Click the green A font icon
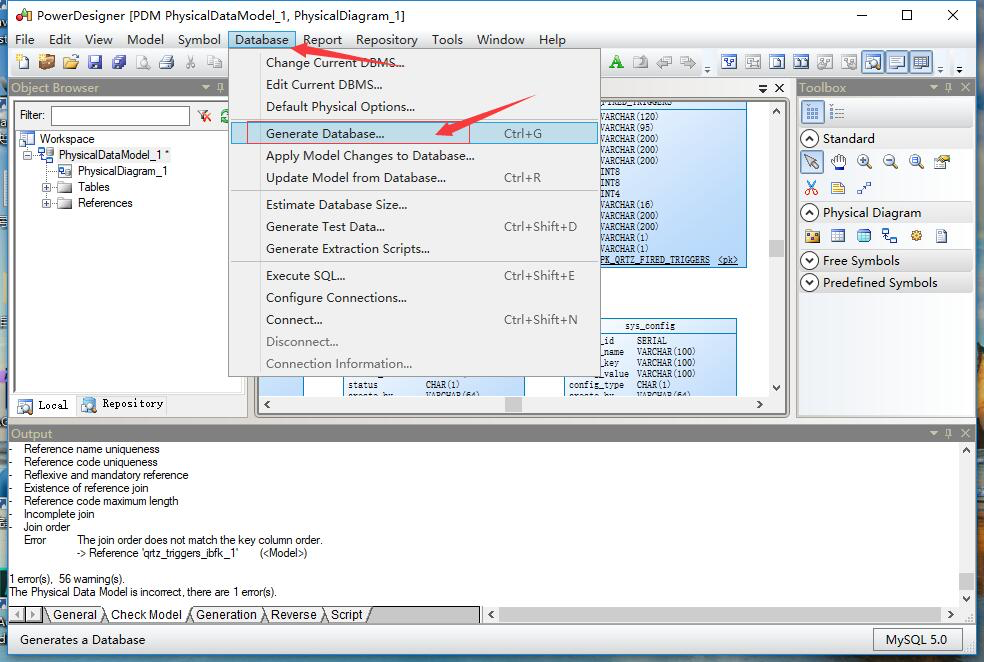The height and width of the screenshot is (662, 984). coord(616,62)
